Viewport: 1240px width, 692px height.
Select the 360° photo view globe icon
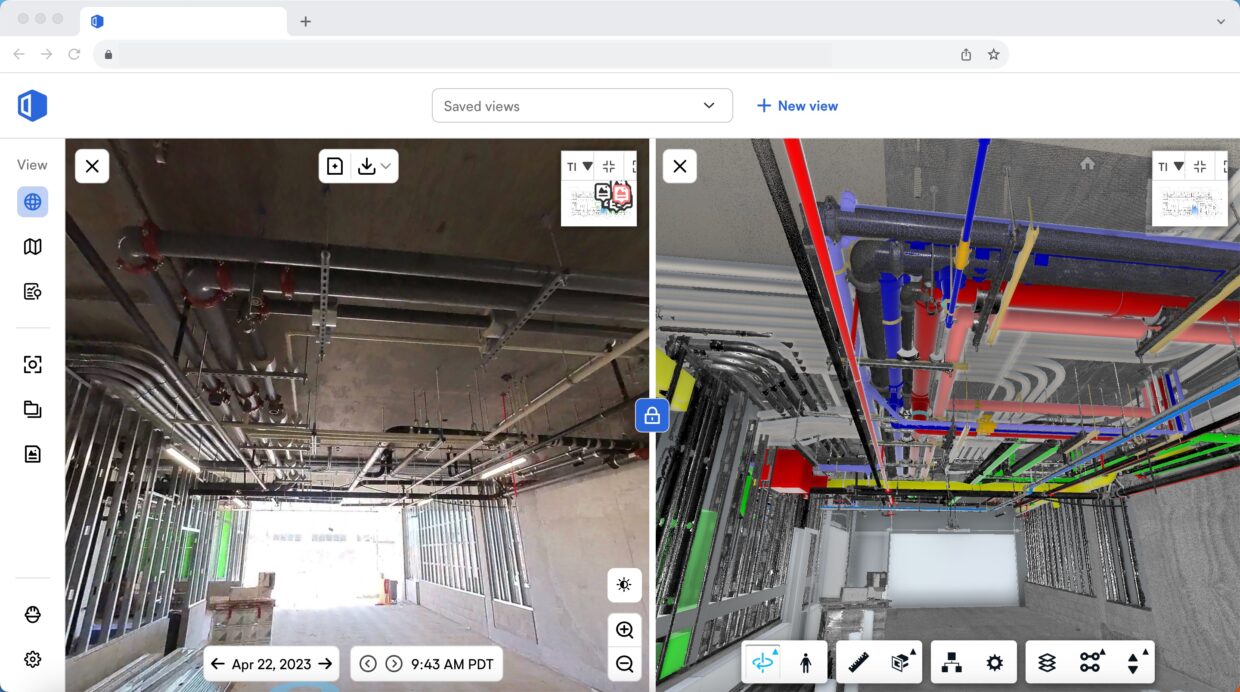32,201
